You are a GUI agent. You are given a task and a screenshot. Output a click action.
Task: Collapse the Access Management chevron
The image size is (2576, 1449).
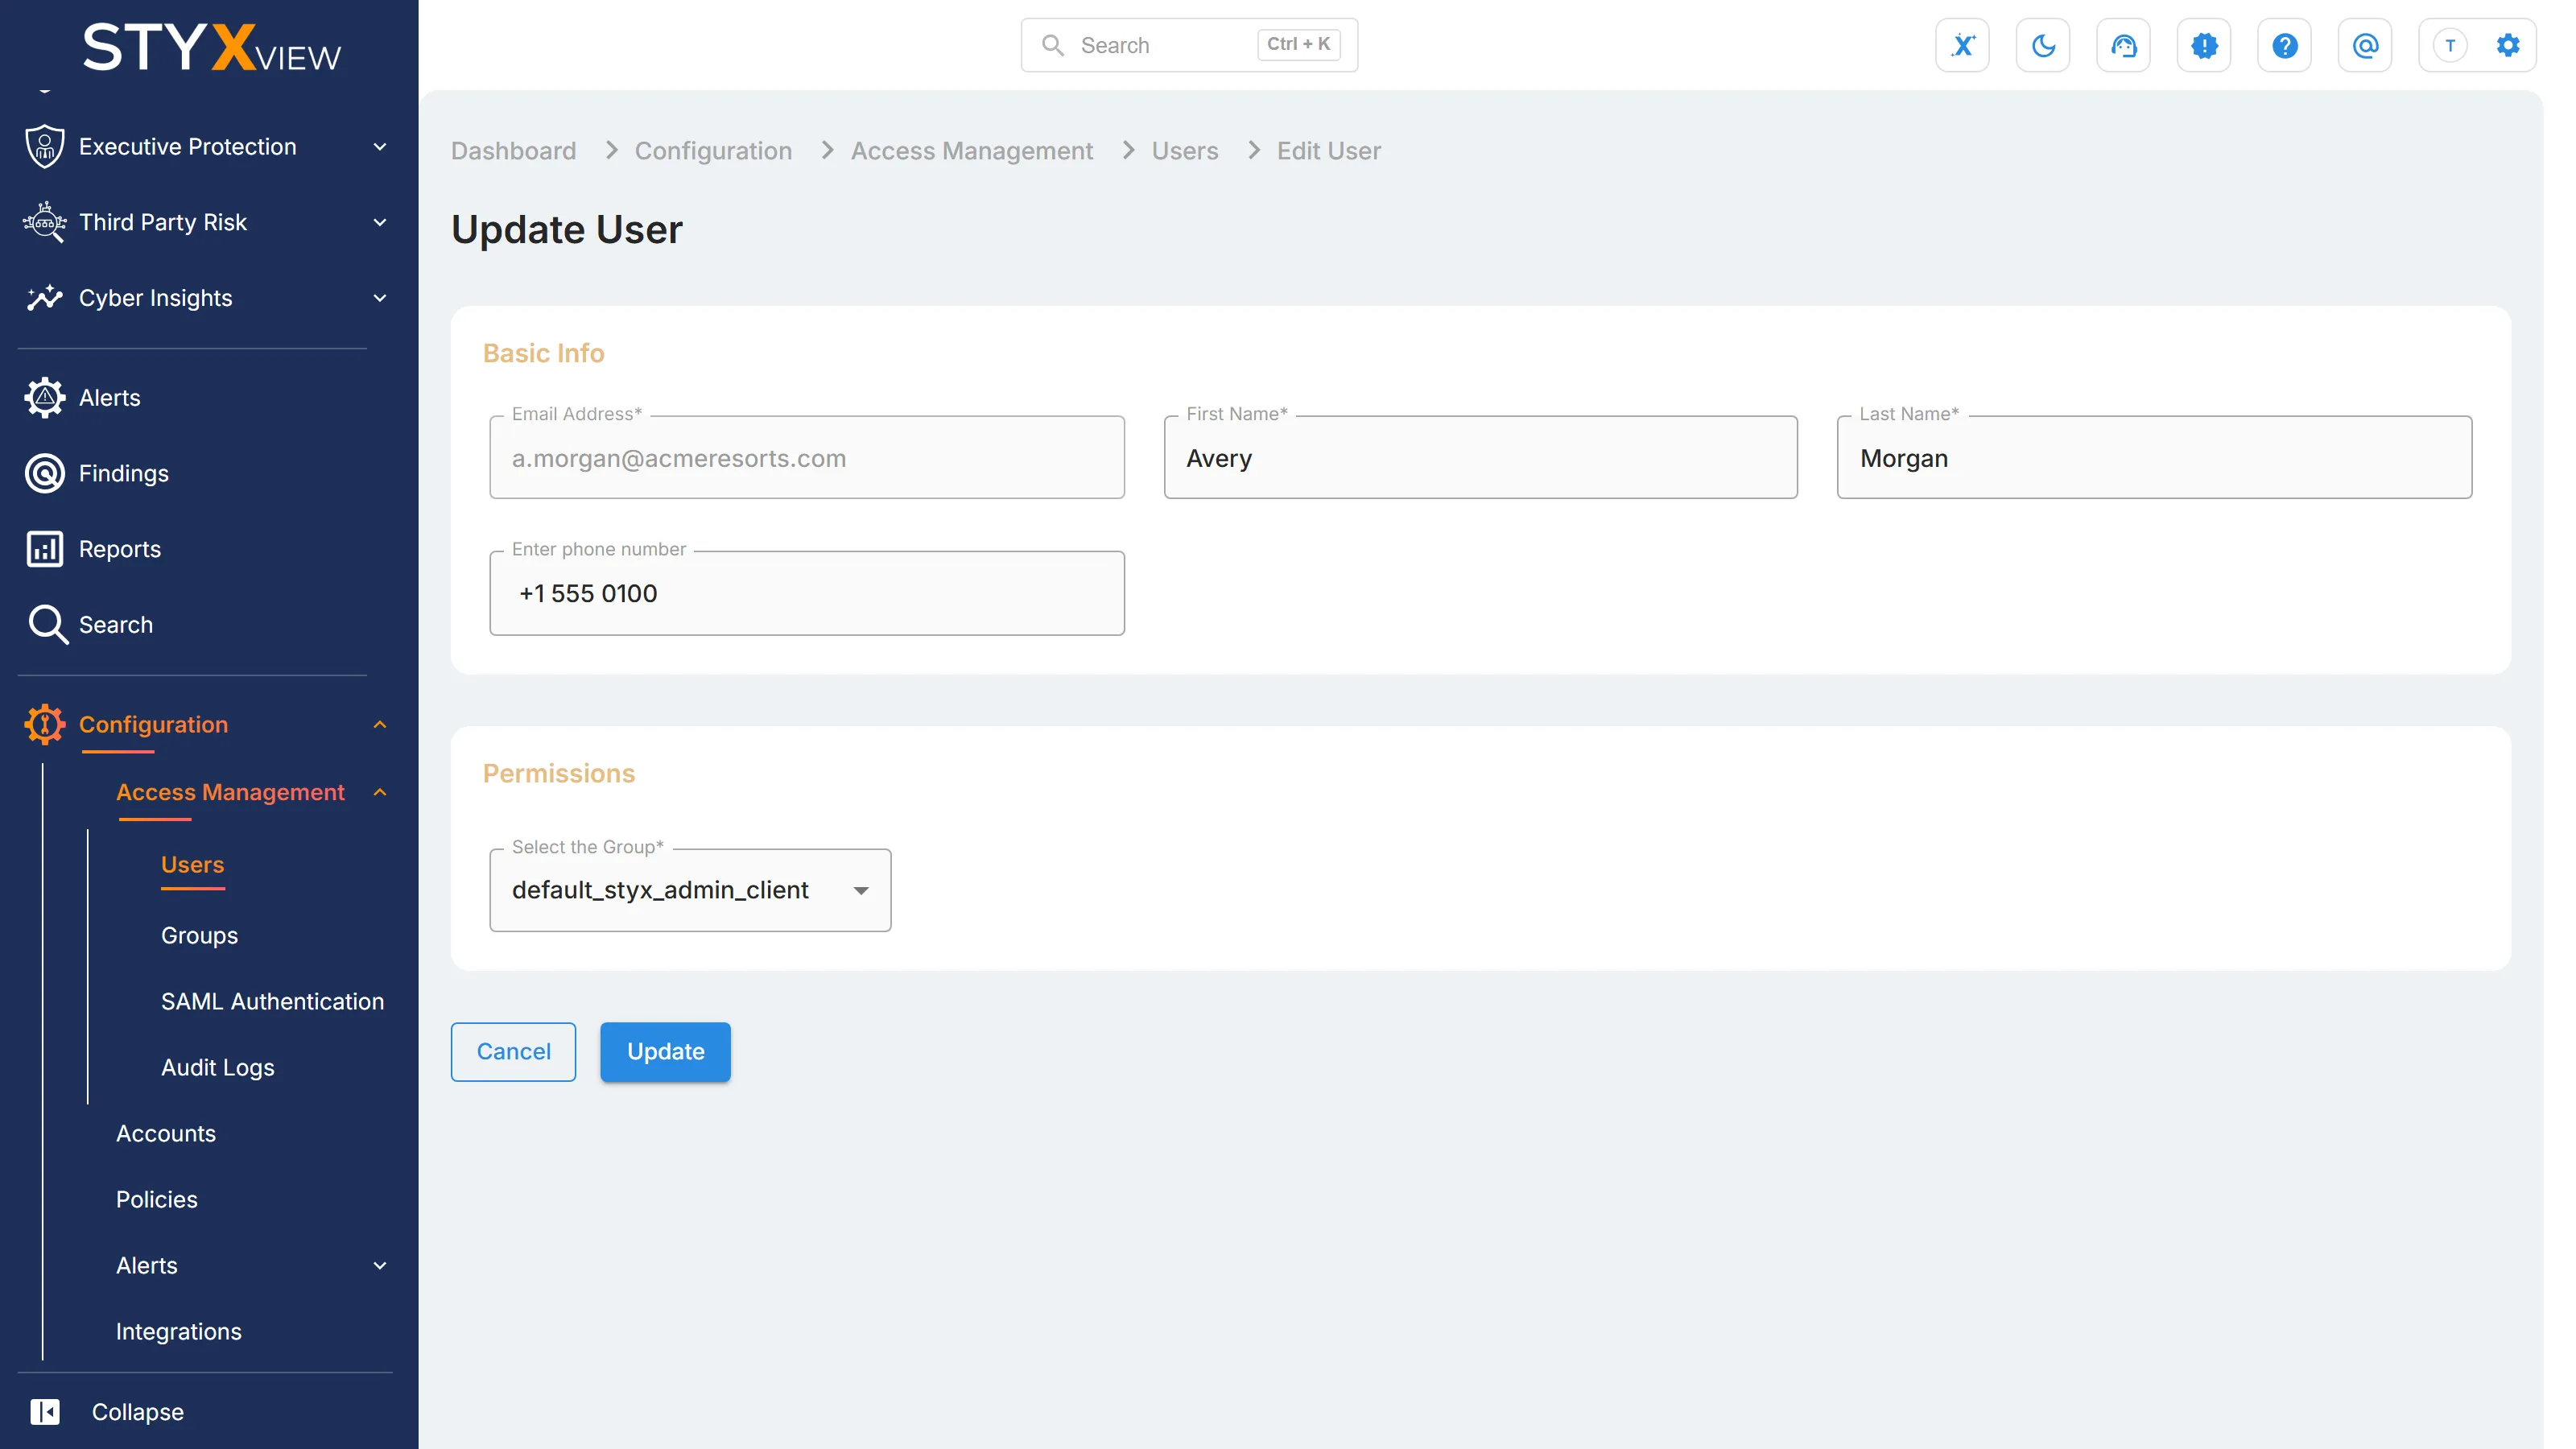(x=380, y=792)
